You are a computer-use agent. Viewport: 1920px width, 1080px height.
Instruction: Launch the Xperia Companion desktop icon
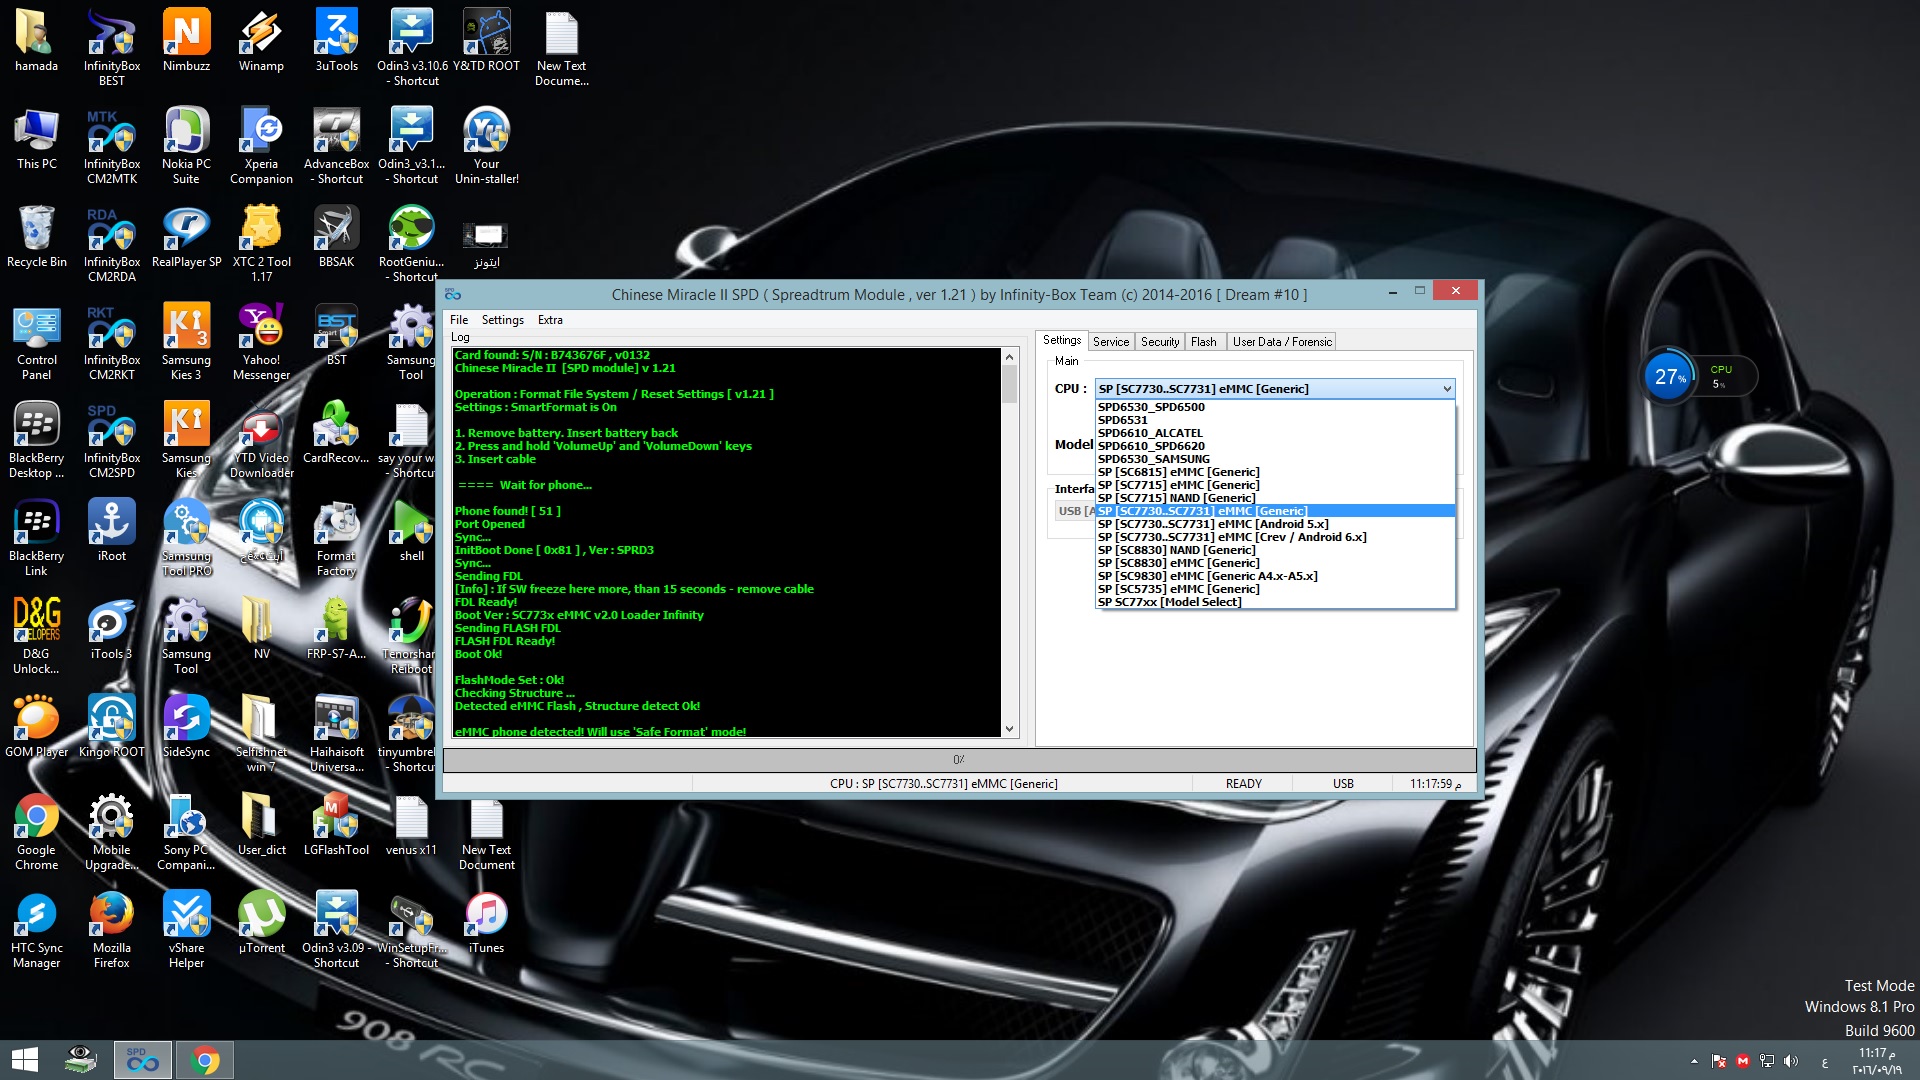click(x=261, y=145)
